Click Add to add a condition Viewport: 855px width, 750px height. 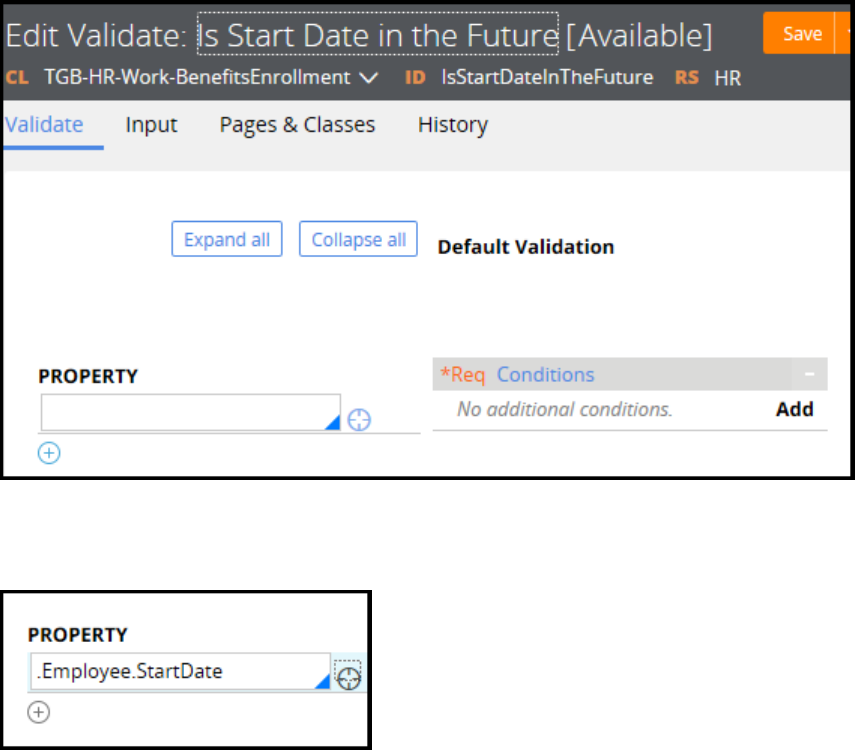(x=795, y=409)
